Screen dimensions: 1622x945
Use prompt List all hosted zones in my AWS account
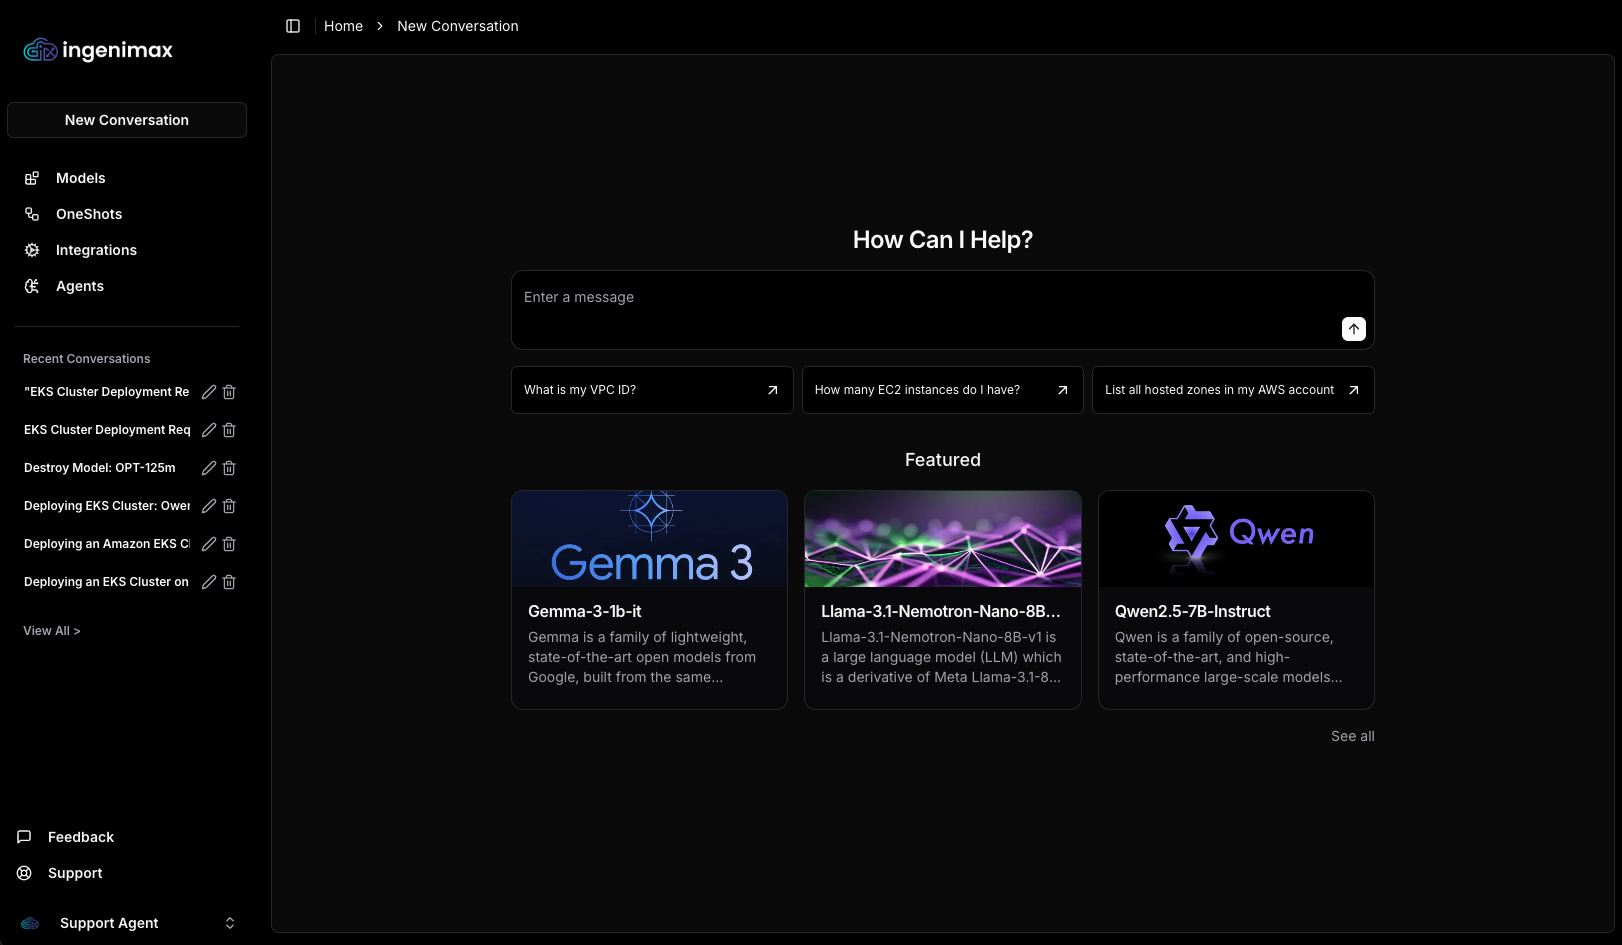1233,390
